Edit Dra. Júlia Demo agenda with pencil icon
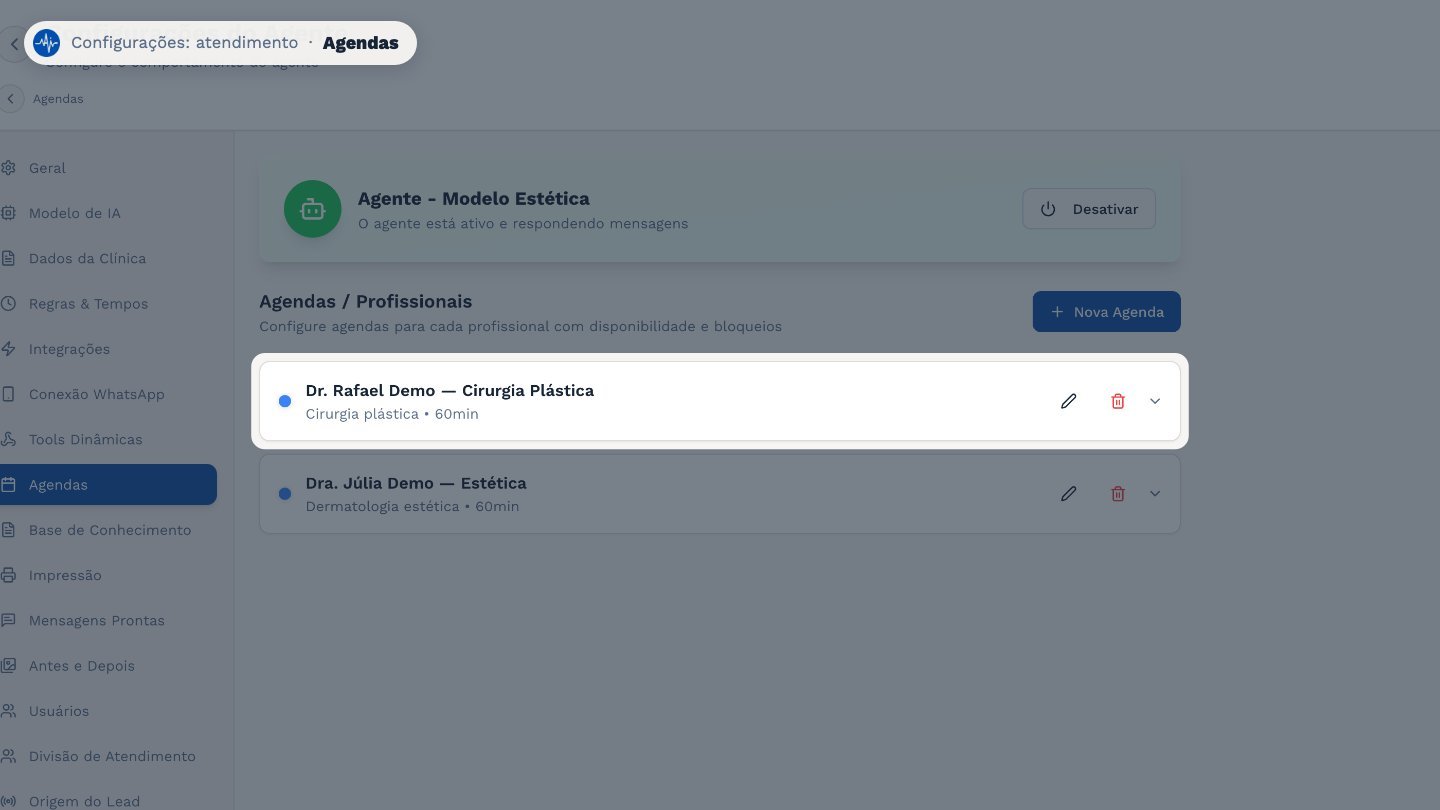Screen dimensions: 1440x810 pyautogui.click(x=1069, y=494)
